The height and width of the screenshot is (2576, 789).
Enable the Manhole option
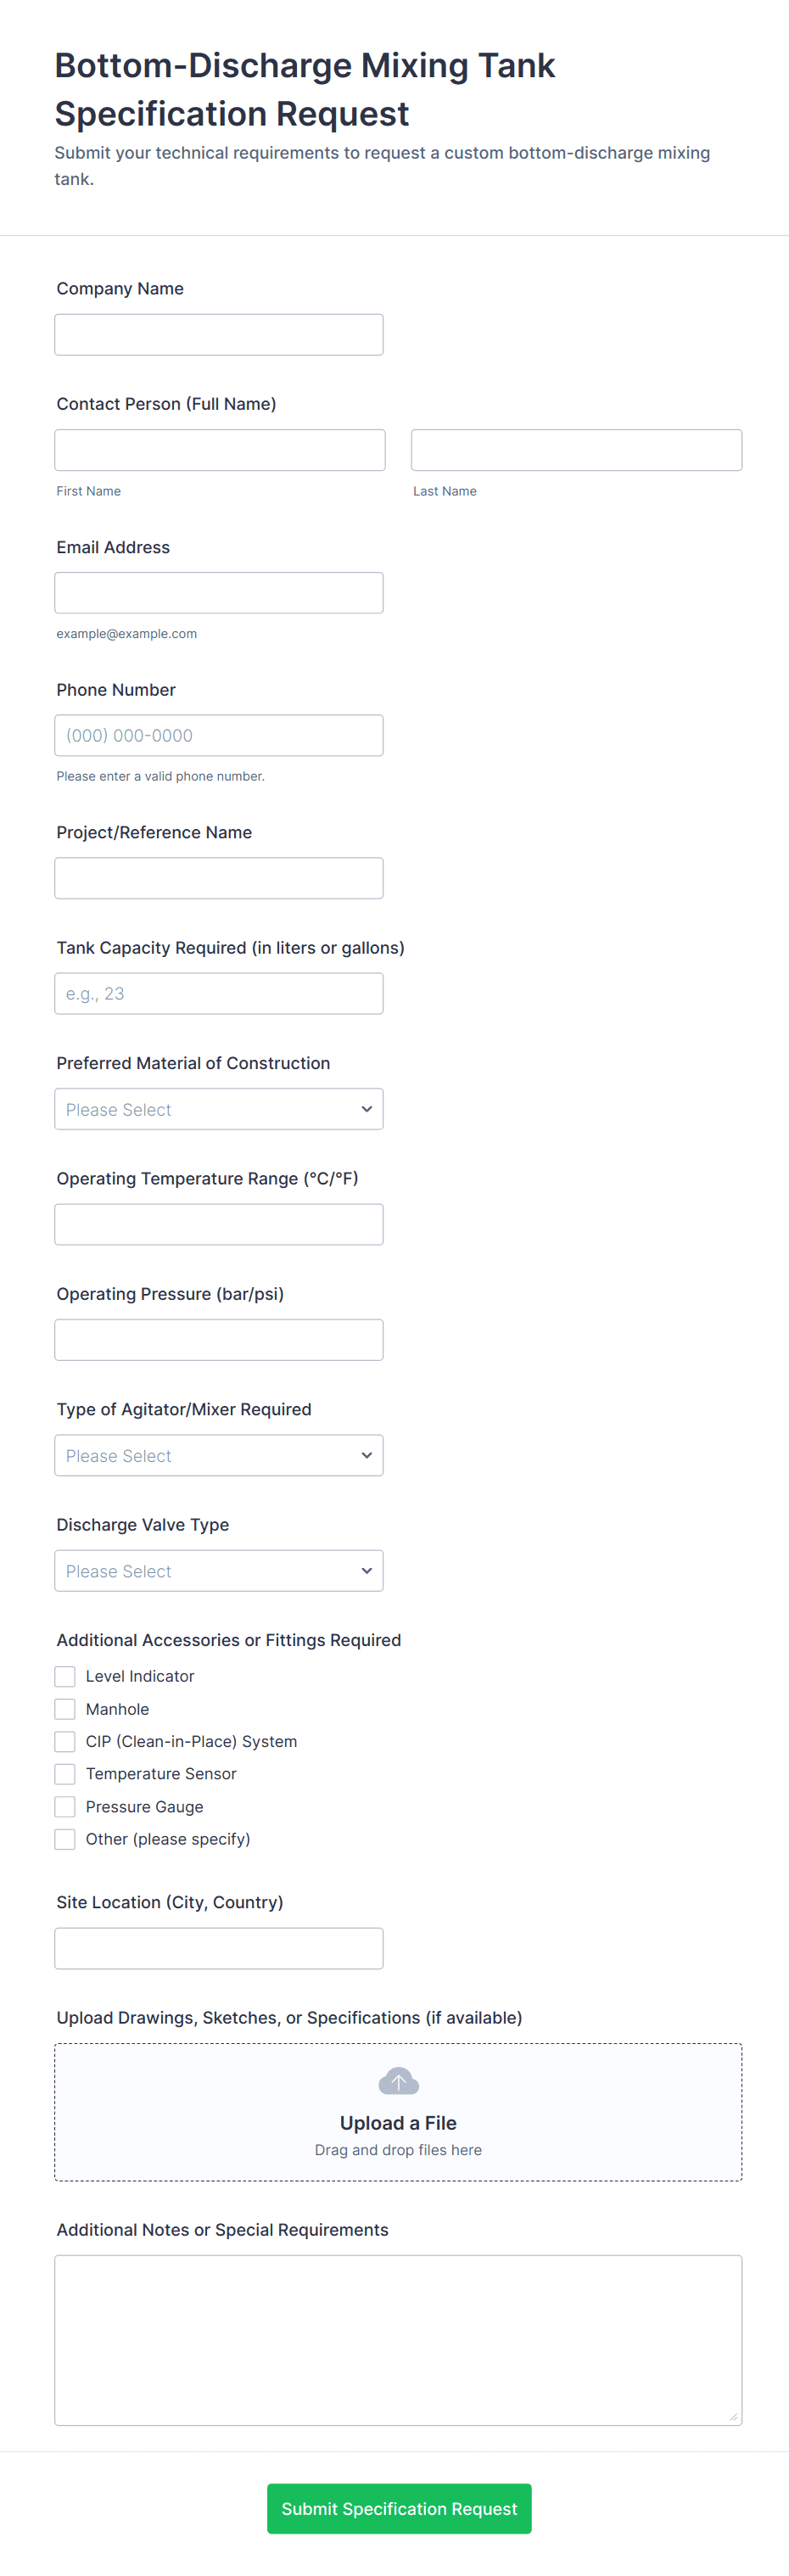pos(65,1709)
